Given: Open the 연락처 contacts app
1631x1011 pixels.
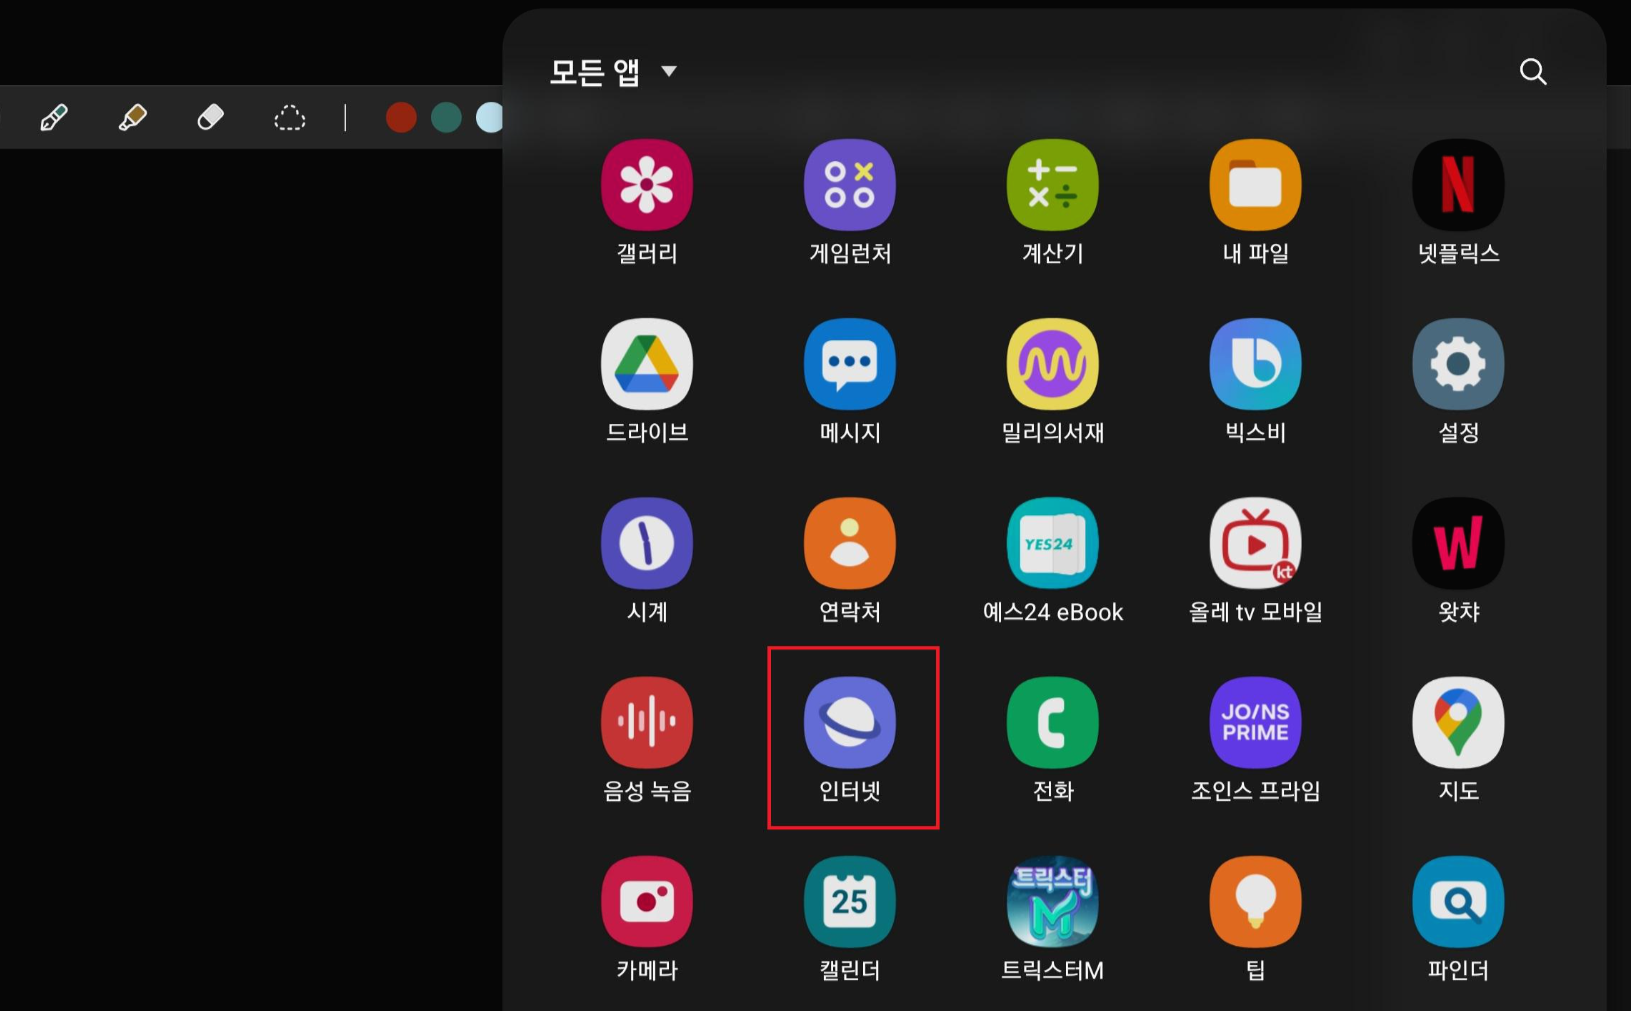Looking at the screenshot, I should 850,543.
